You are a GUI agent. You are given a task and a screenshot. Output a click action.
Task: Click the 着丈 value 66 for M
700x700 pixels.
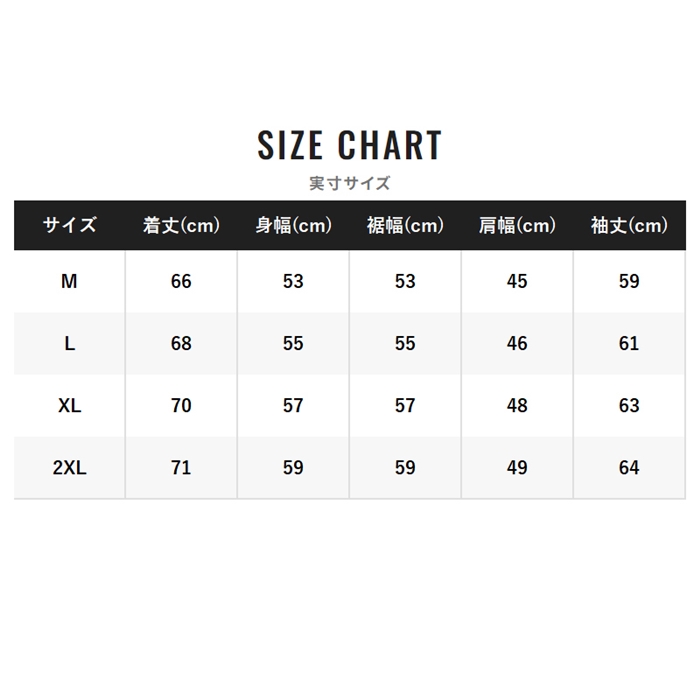181,281
